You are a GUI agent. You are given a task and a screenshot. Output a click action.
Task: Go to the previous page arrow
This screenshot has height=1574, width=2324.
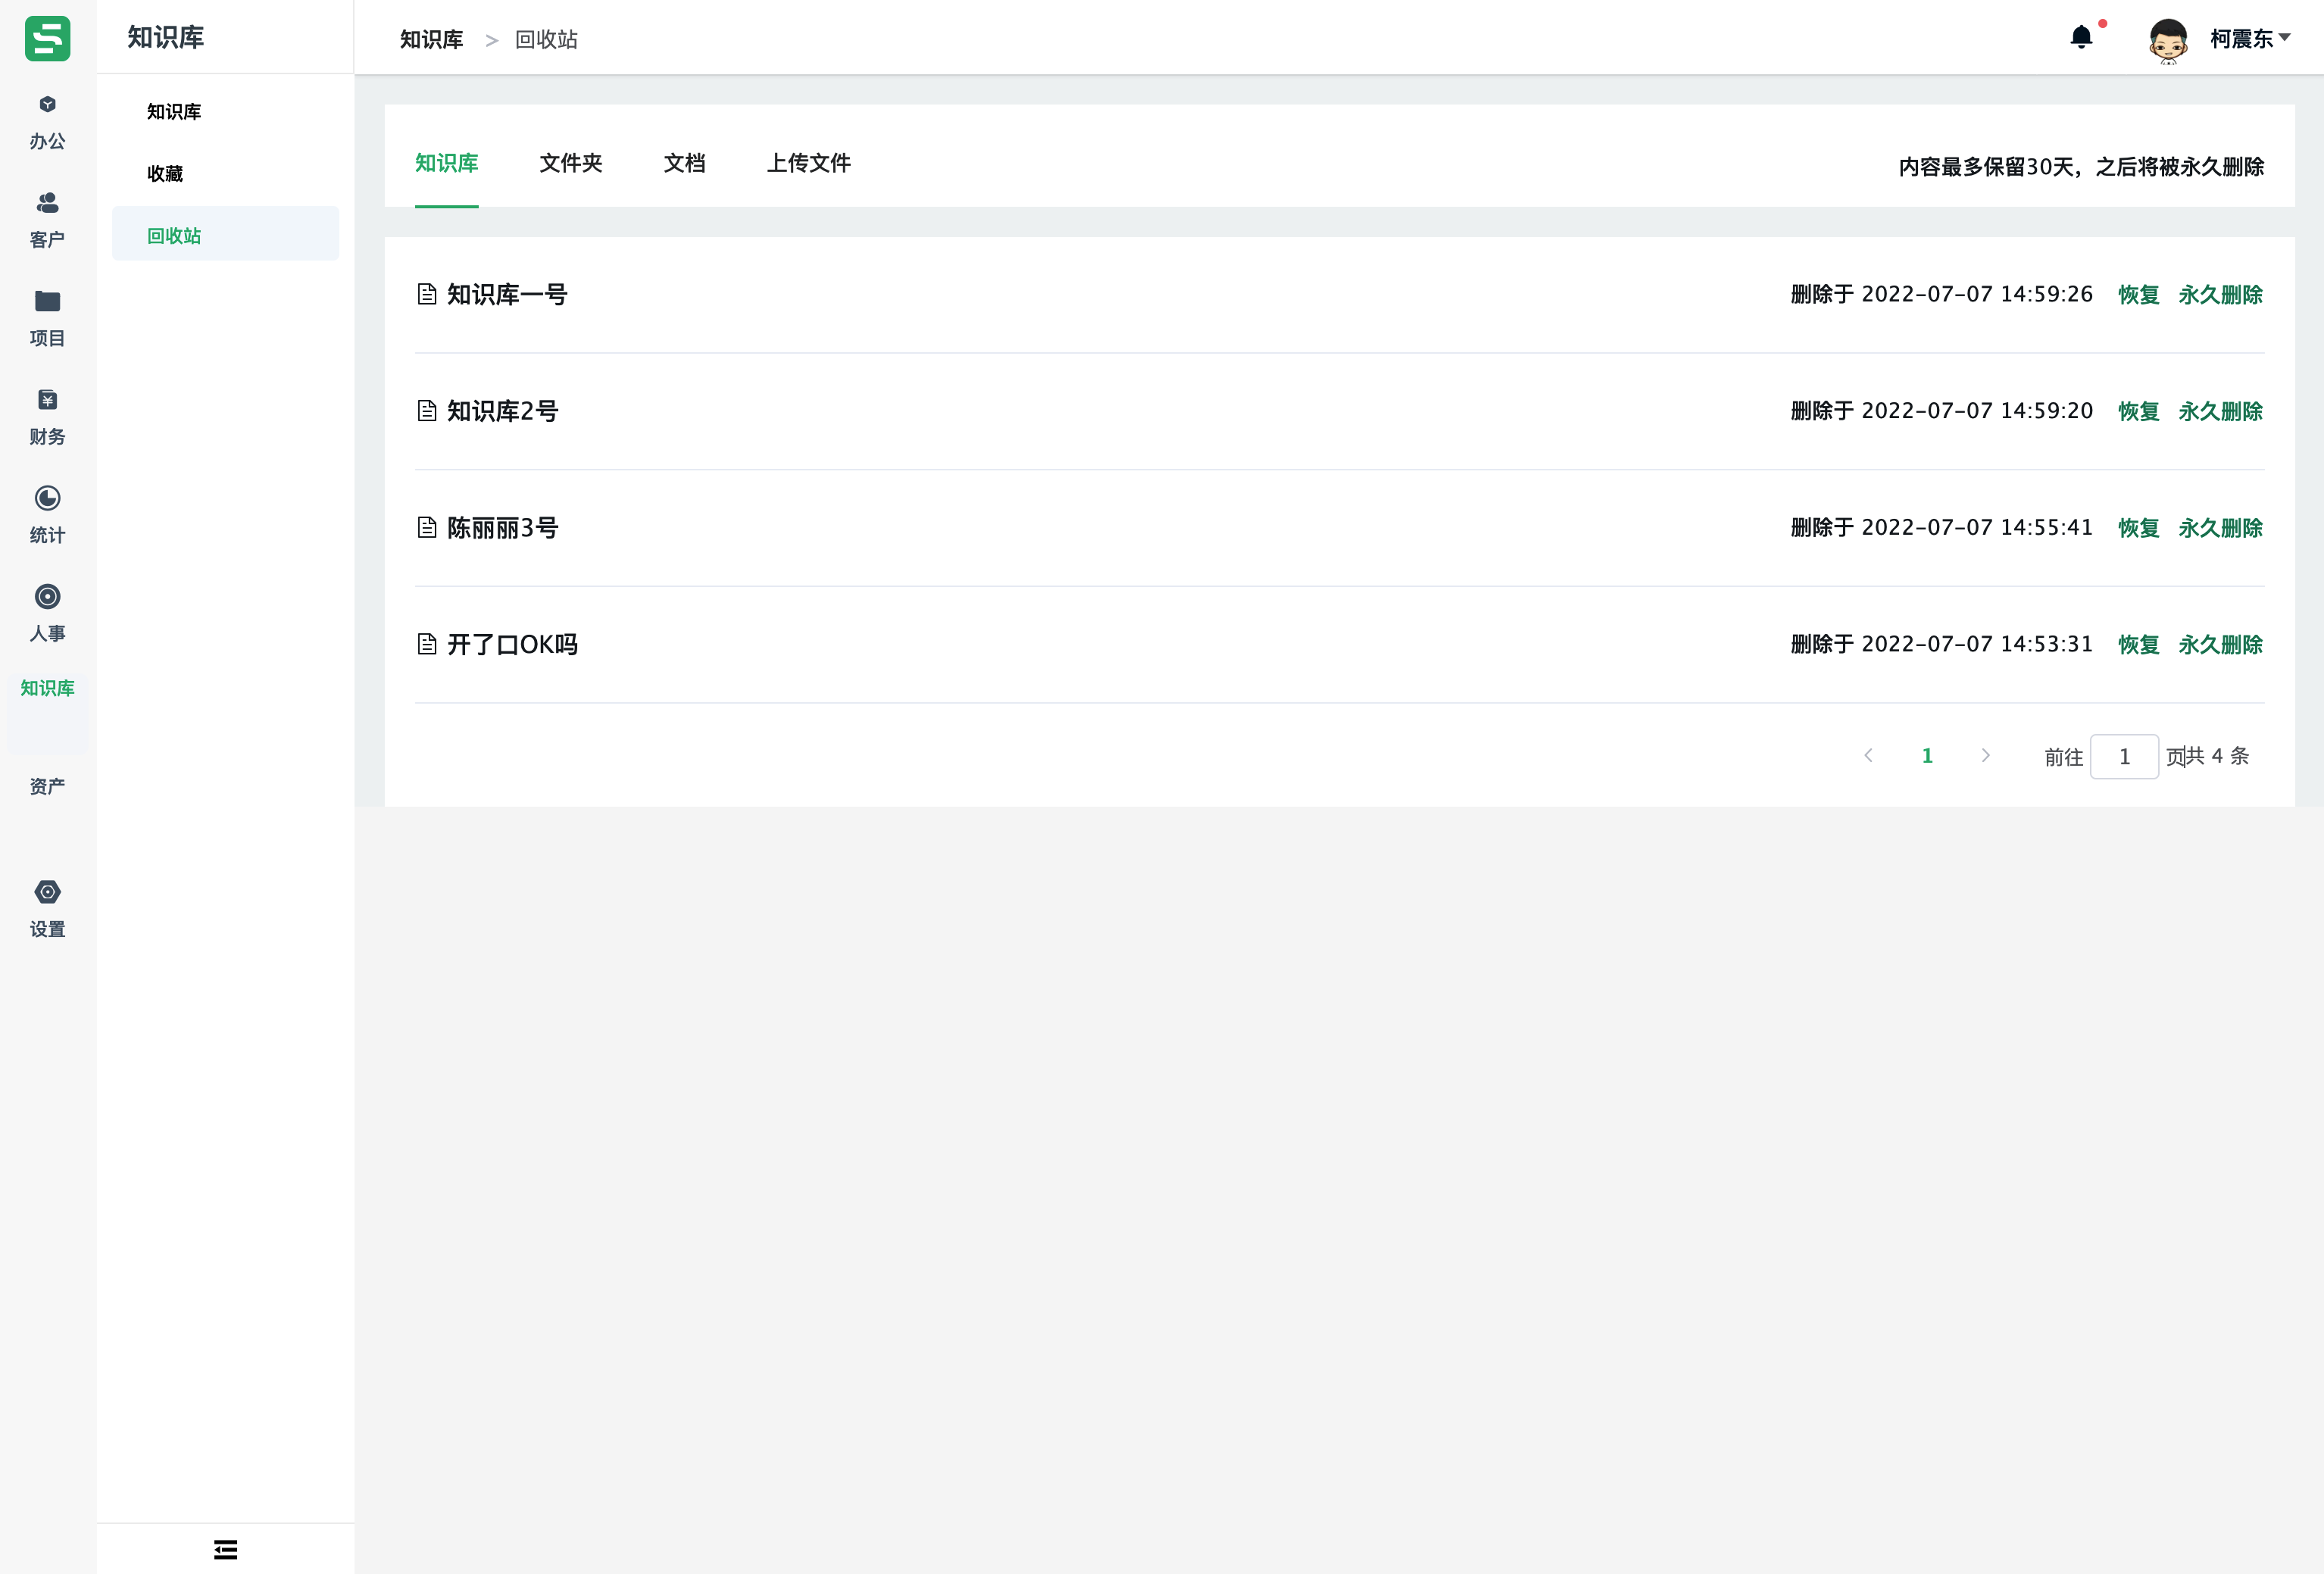coord(1868,756)
